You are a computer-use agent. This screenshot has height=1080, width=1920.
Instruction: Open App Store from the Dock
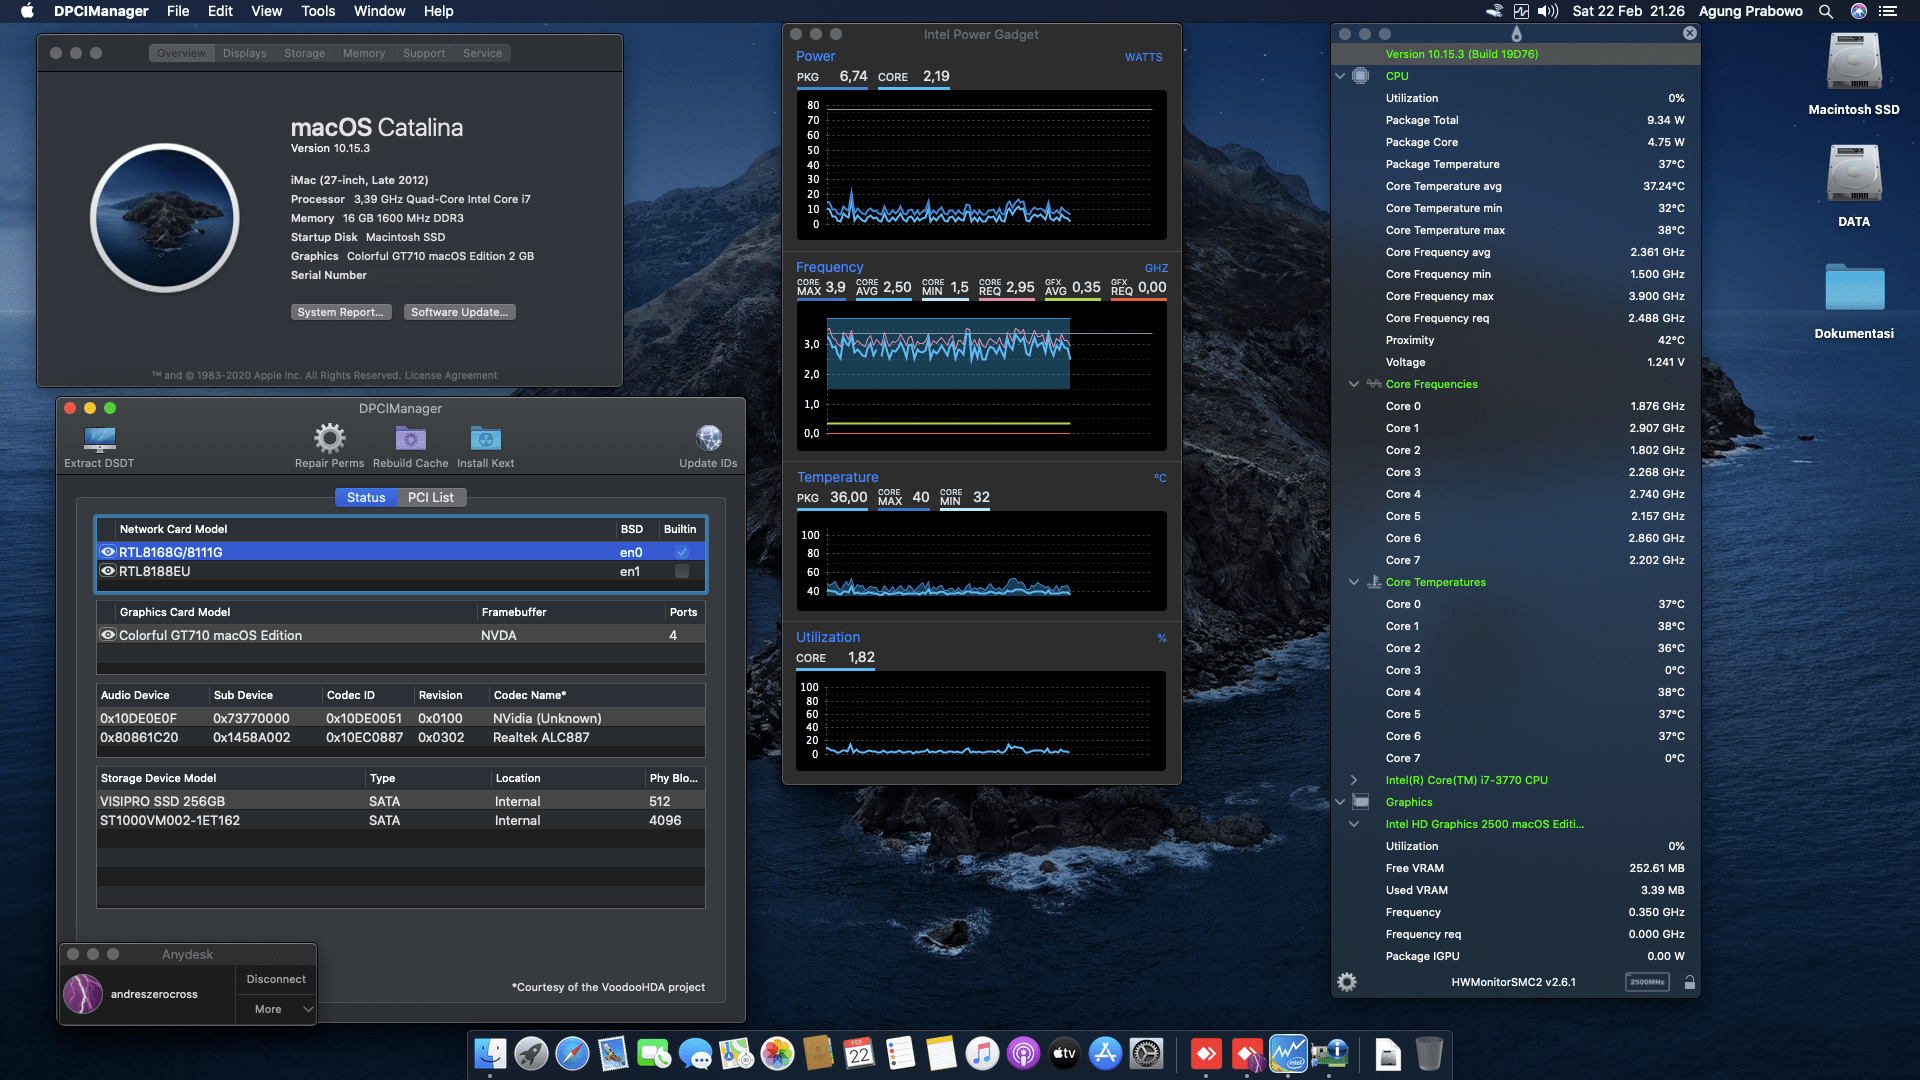point(1105,1053)
